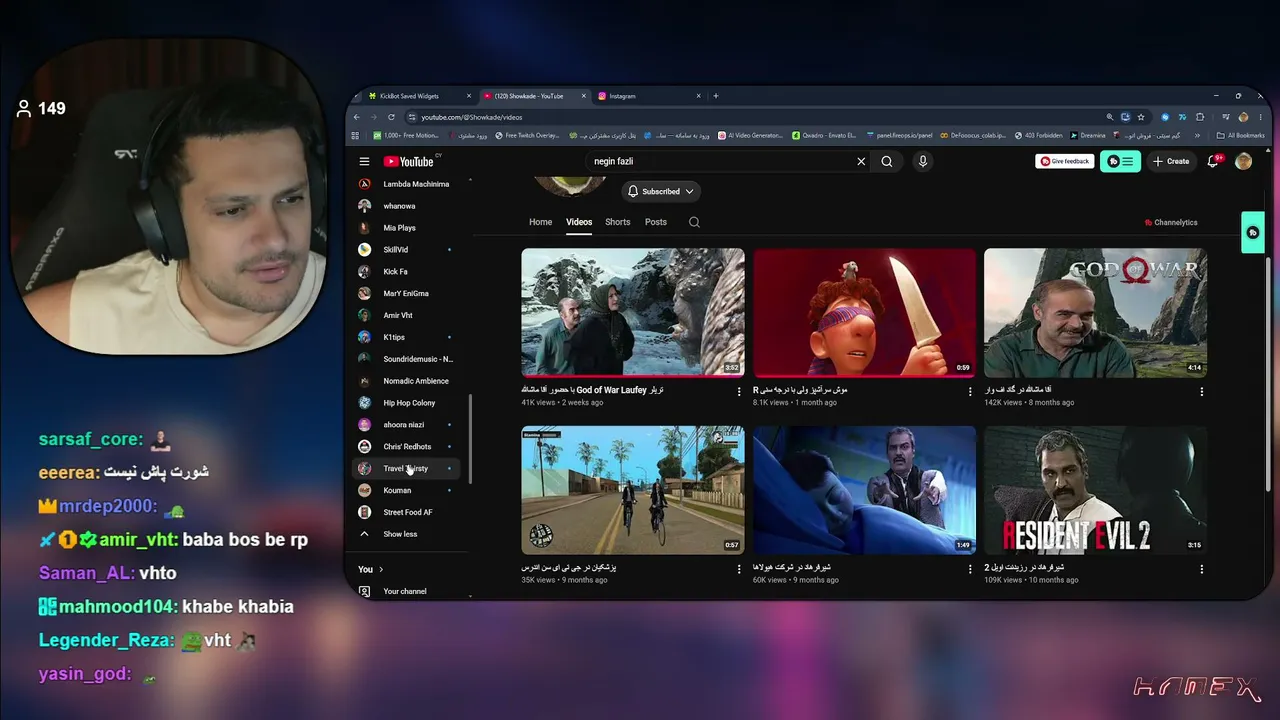1280x720 pixels.
Task: Open the Street Food AF channel
Action: (x=406, y=513)
